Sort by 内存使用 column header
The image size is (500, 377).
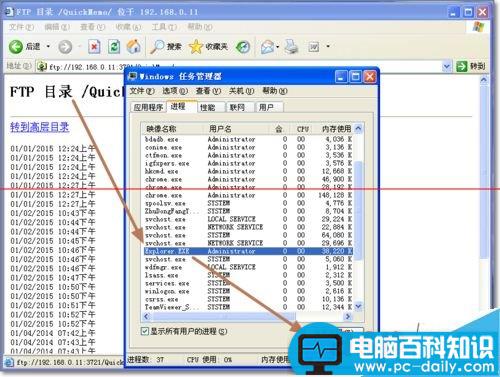point(333,129)
